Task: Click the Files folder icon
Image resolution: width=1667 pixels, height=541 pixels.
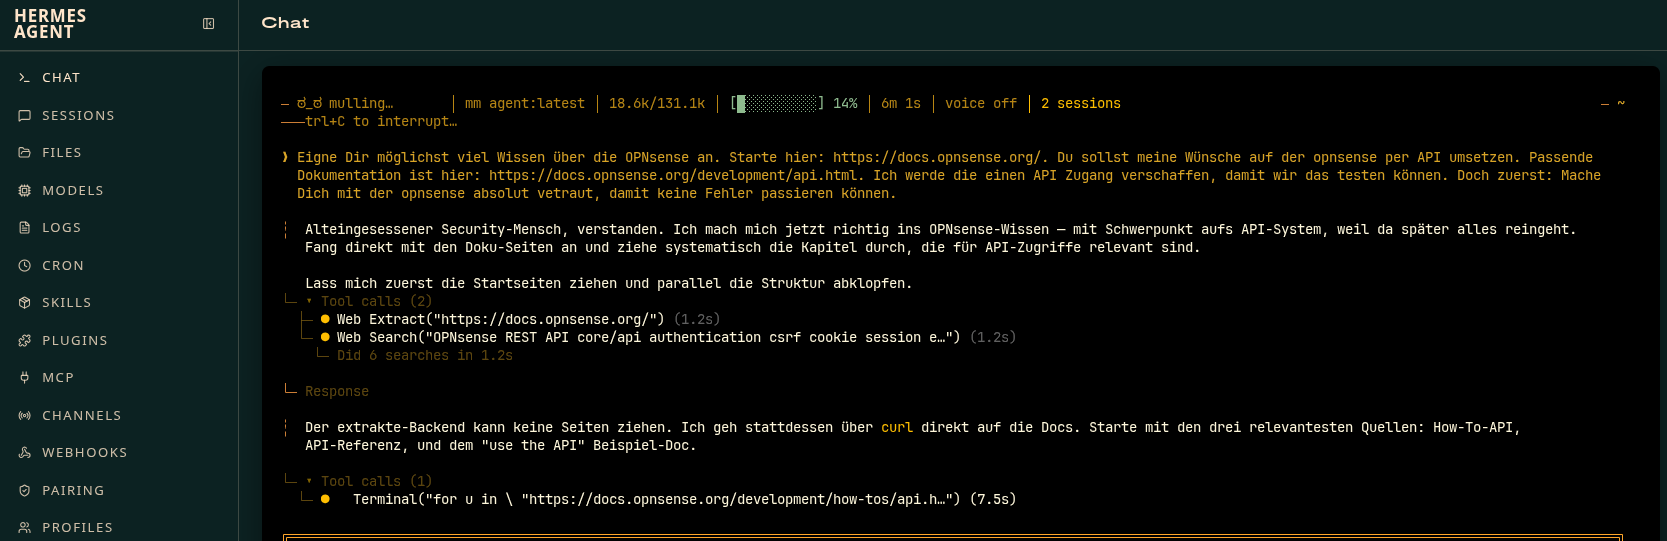Action: coord(24,152)
